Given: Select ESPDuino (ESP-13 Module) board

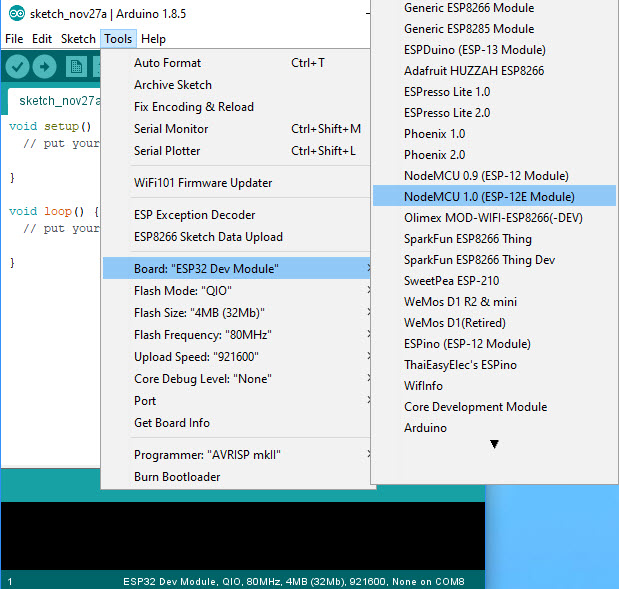Looking at the screenshot, I should pos(494,50).
